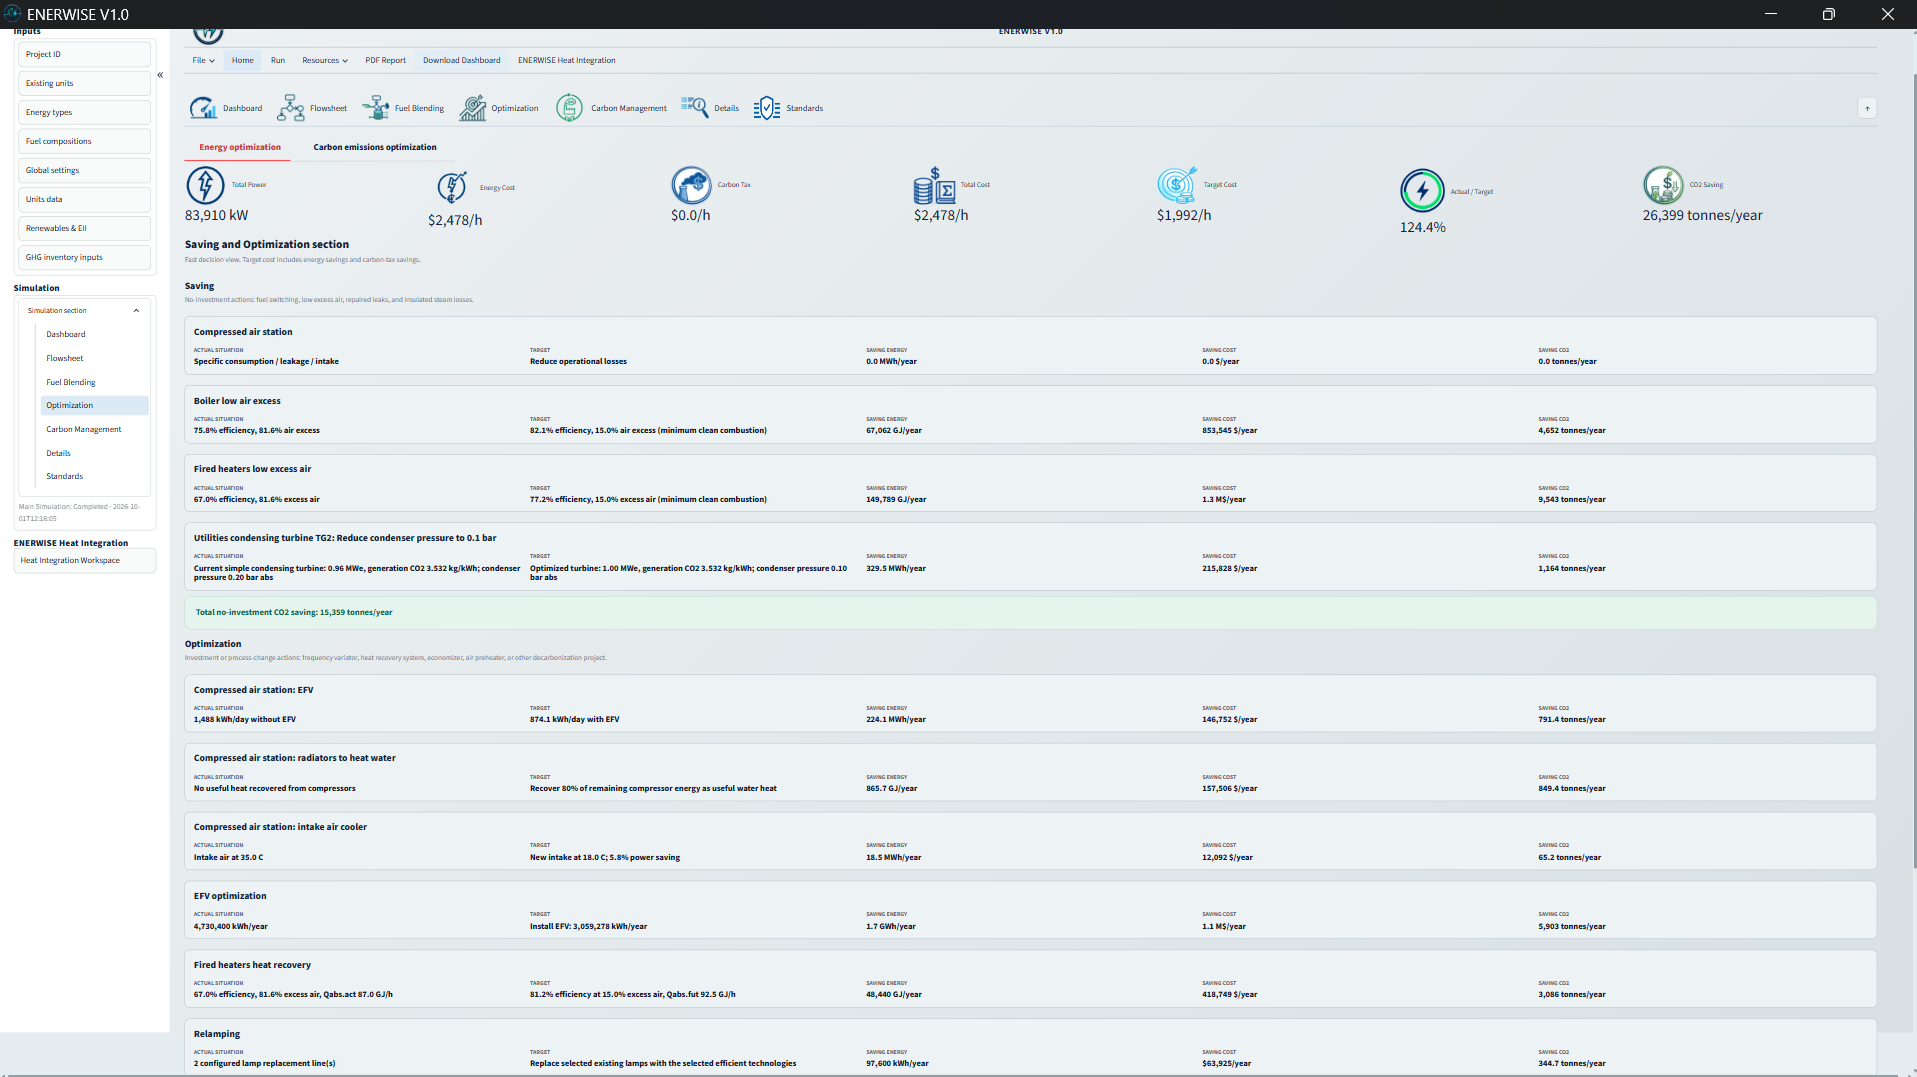The image size is (1917, 1077).
Task: Select the Energy optimization tab
Action: pos(240,147)
